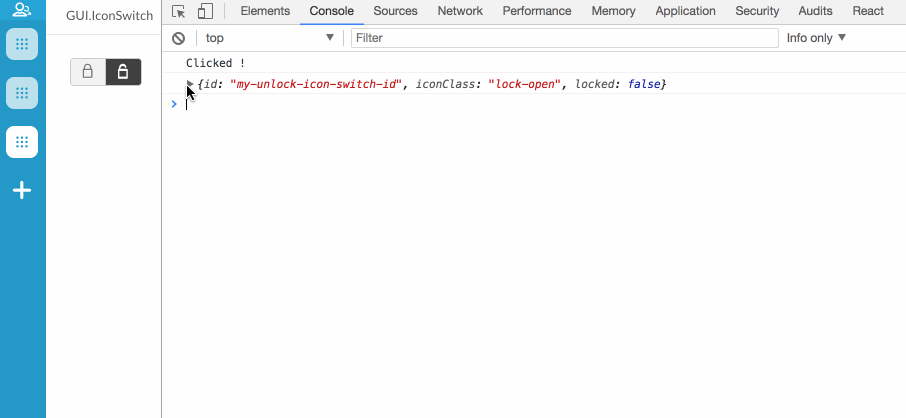Screen dimensions: 906x418
Task: Select the 'Clicked !' console message
Action: click(x=216, y=63)
